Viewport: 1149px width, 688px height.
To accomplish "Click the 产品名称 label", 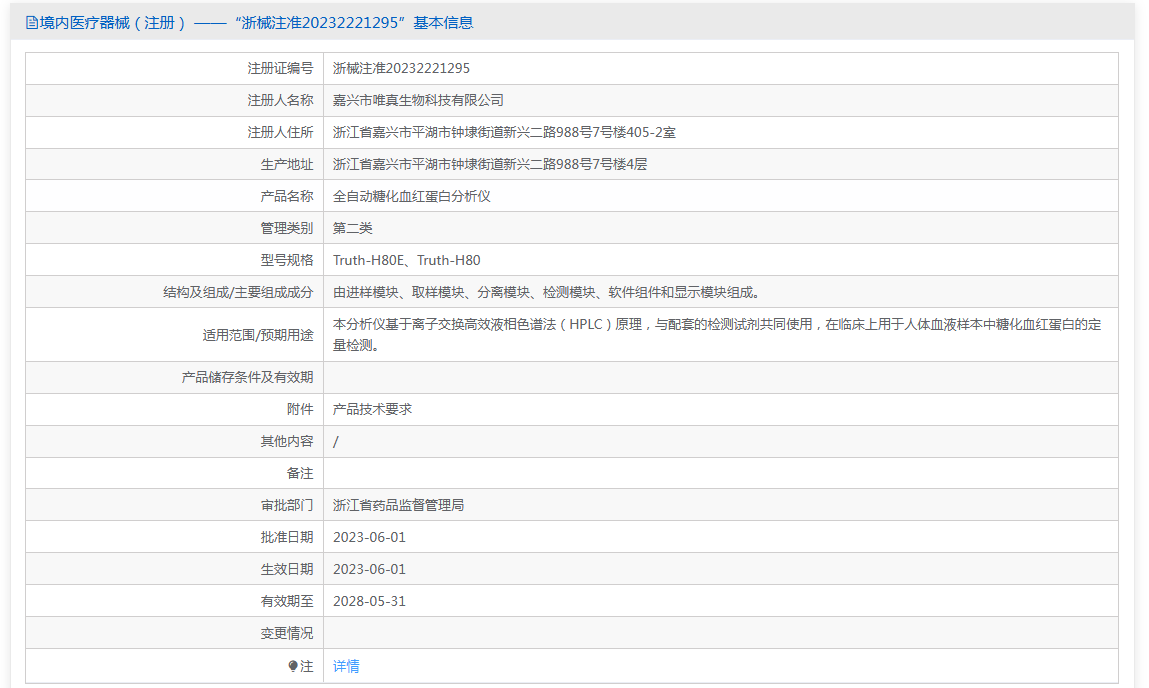I will click(287, 196).
